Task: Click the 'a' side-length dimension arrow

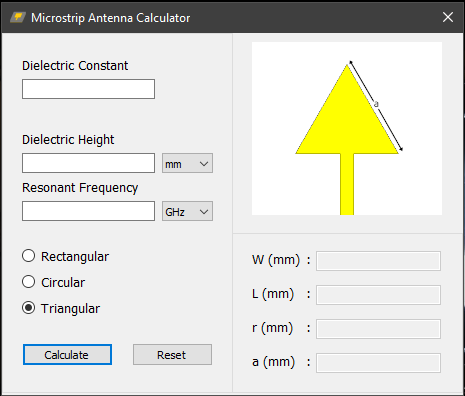Action: click(376, 106)
